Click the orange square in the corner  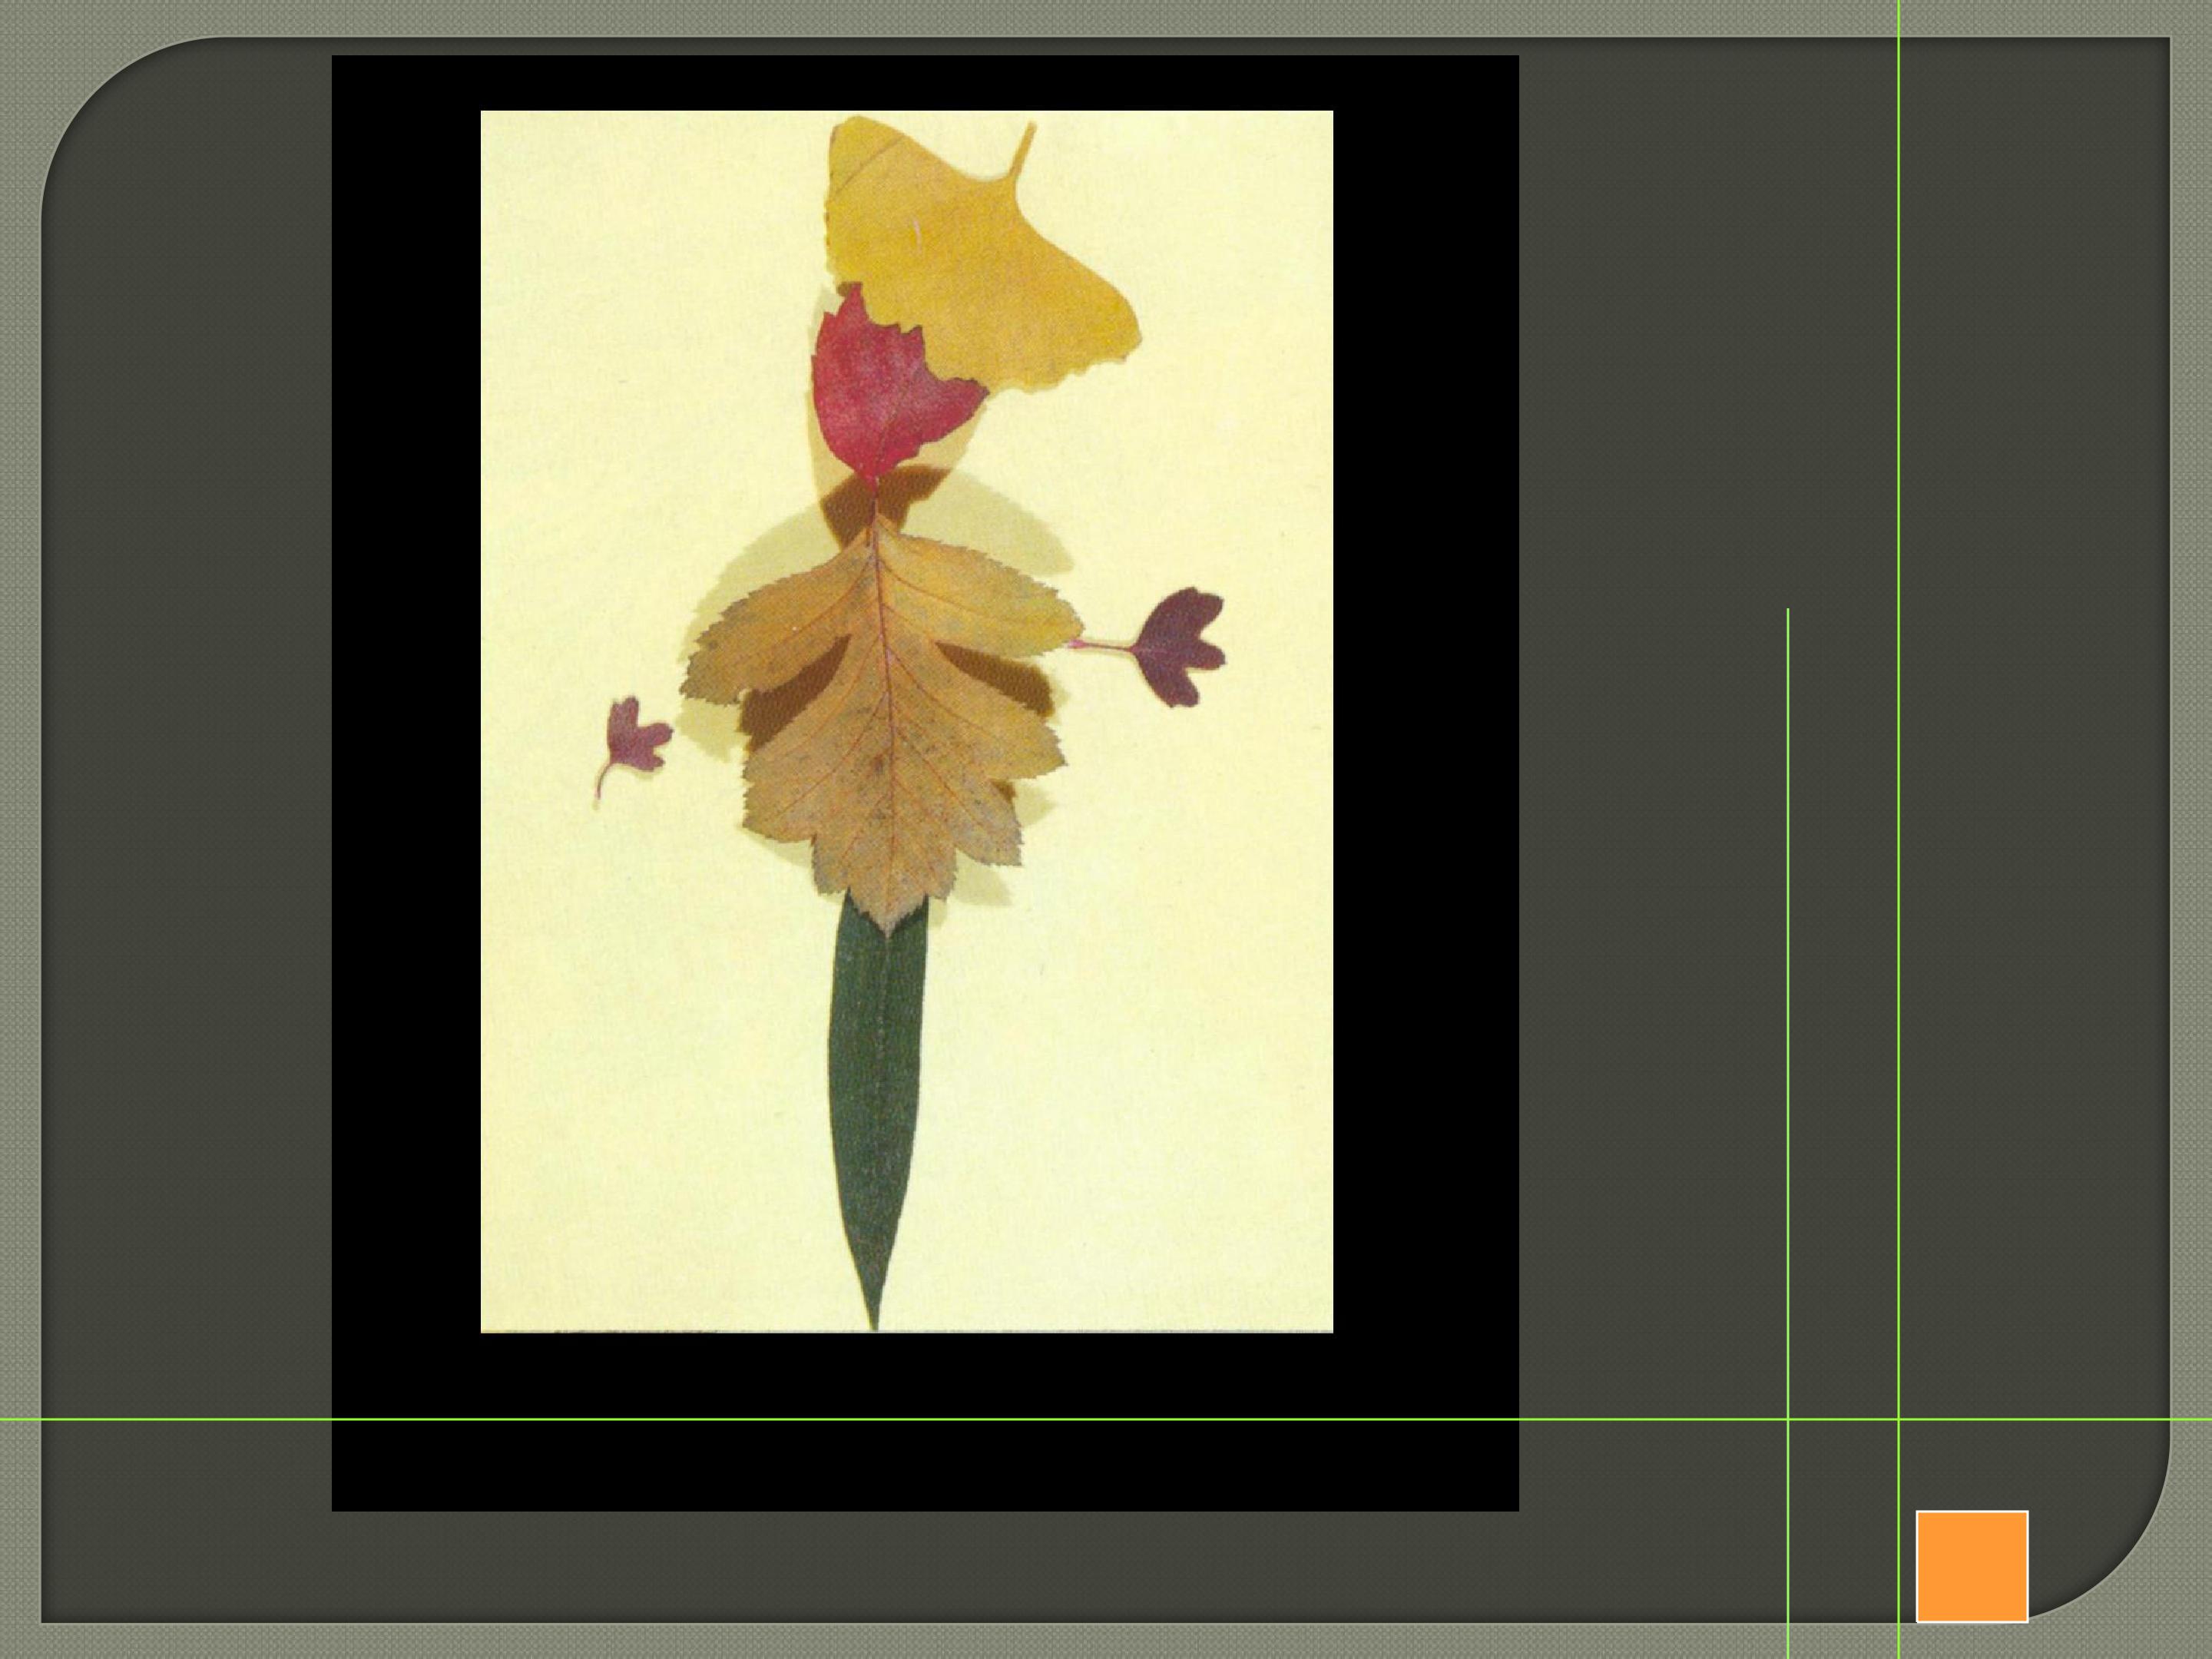1971,1565
